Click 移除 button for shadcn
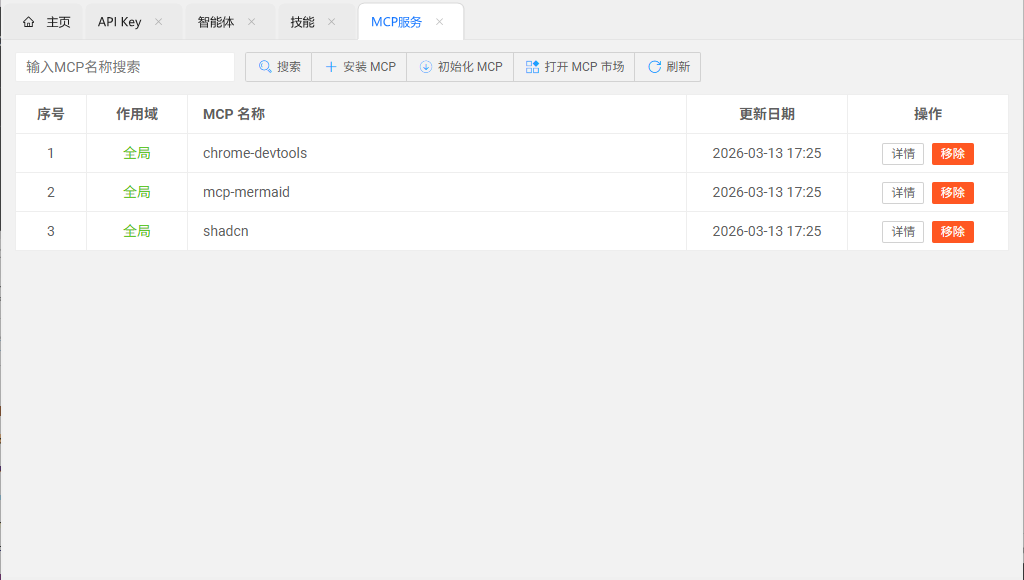The image size is (1024, 580). [x=952, y=232]
